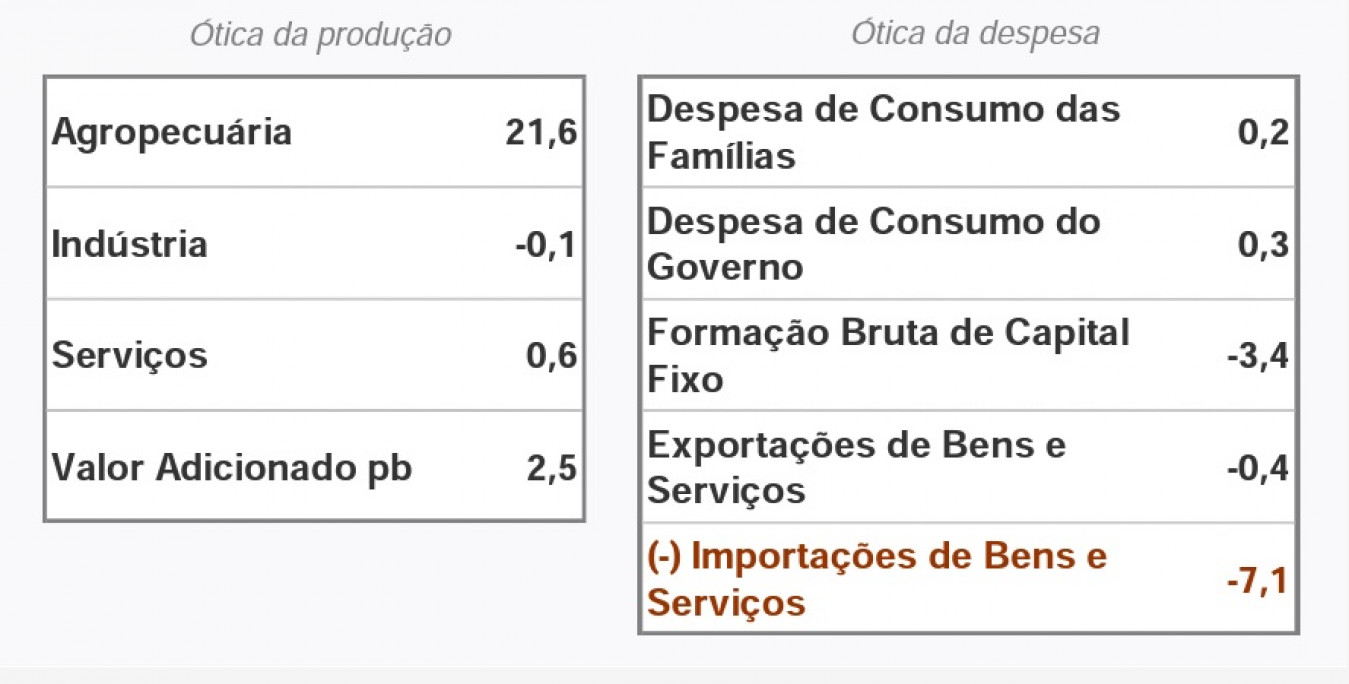
Task: Select the Serviços row label
Action: pyautogui.click(x=130, y=355)
